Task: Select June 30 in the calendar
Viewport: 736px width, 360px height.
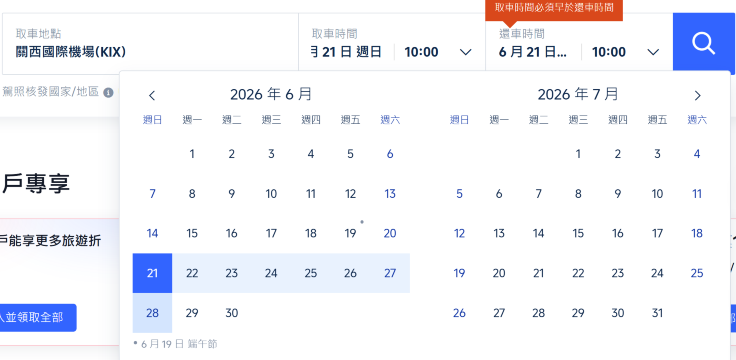Action: coord(232,313)
